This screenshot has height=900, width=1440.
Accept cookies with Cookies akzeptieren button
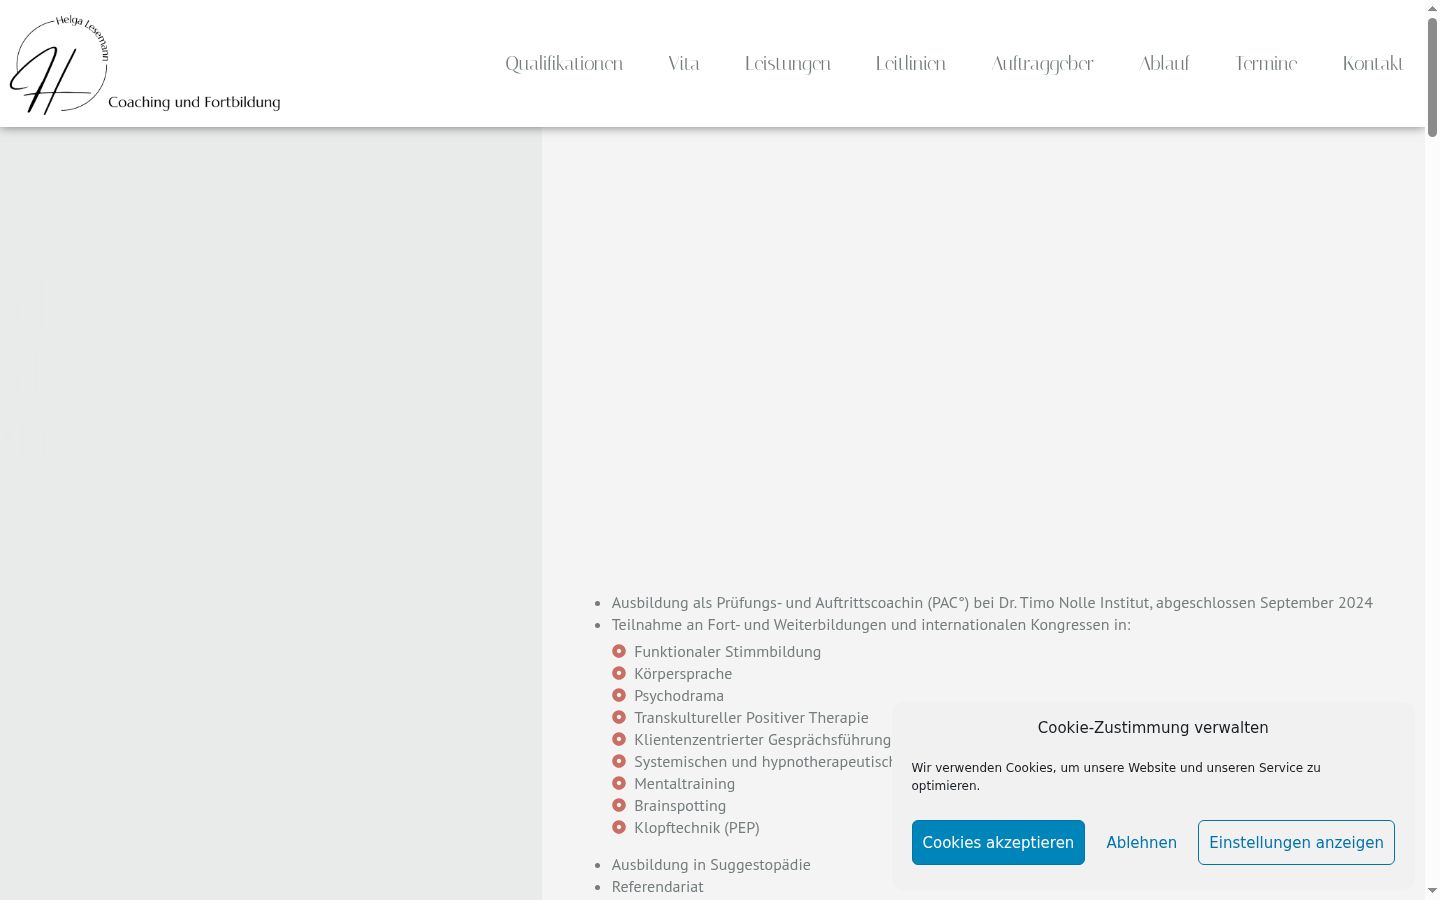[x=998, y=842]
